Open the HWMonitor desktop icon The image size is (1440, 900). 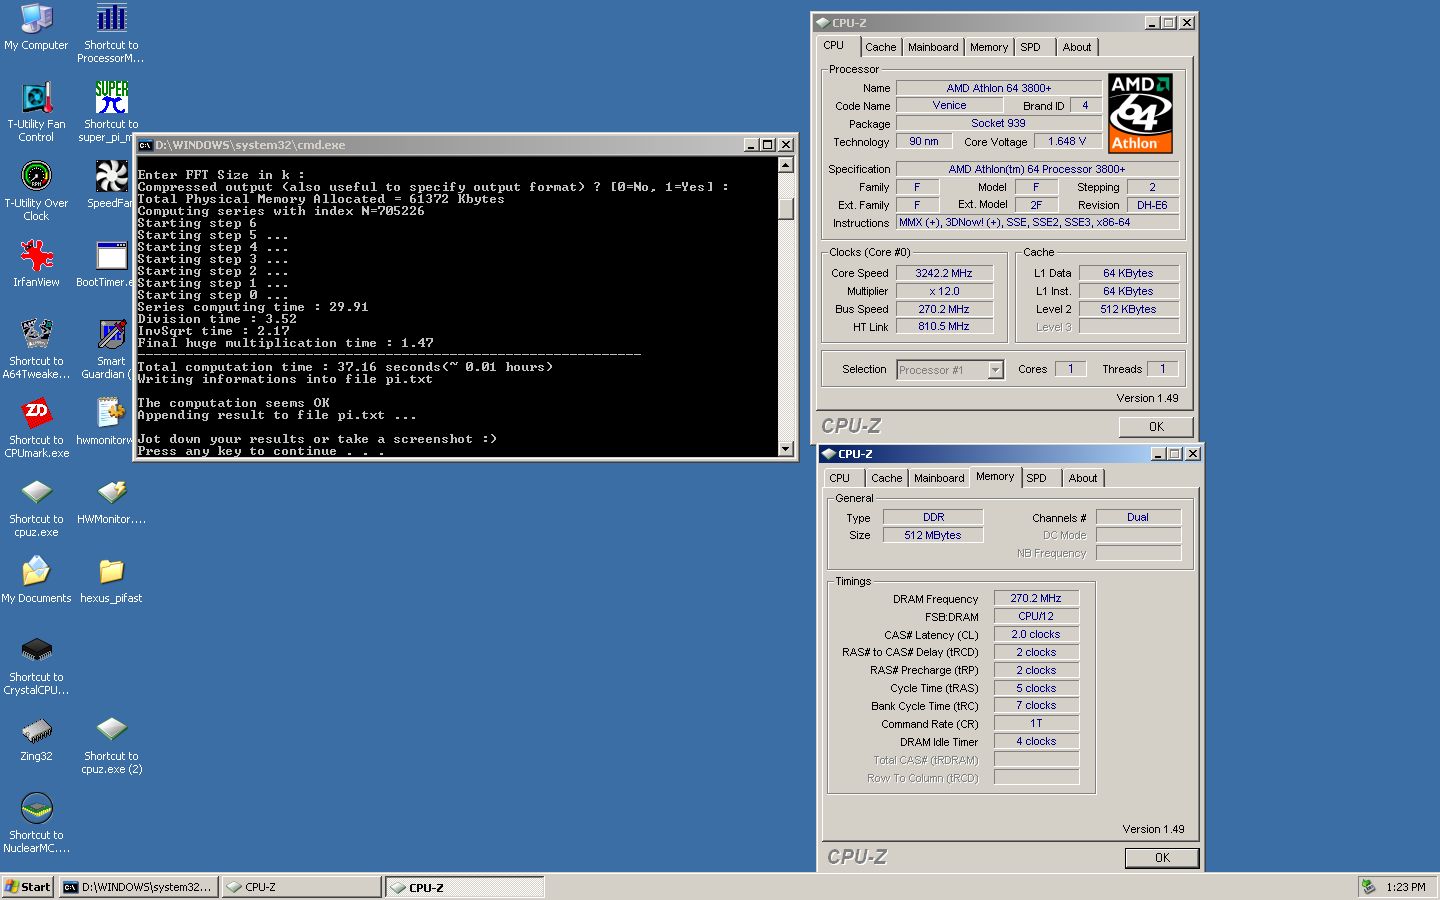tap(111, 492)
